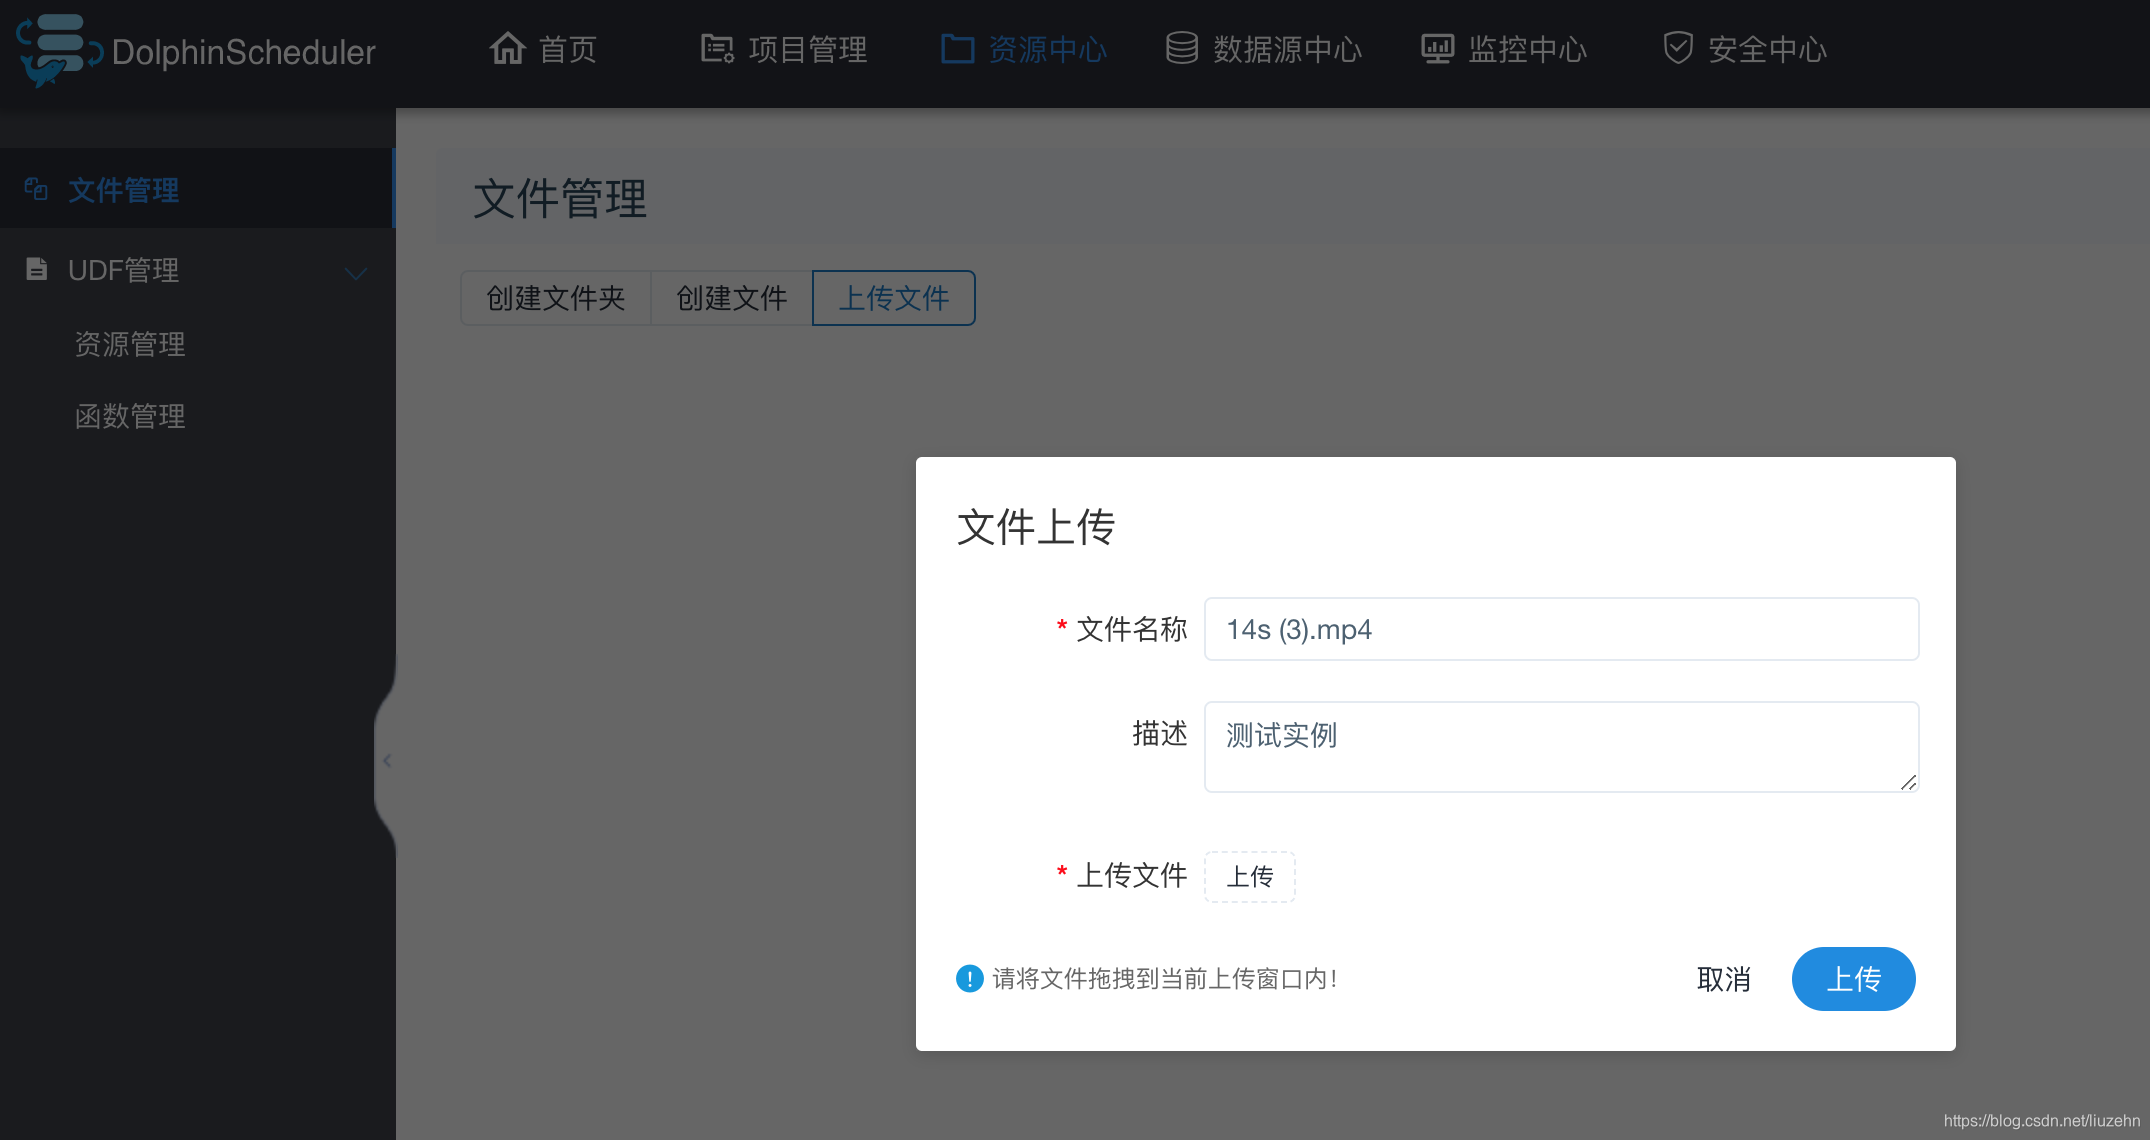Click the datasource center database icon
Viewport: 2150px width, 1140px height.
(x=1181, y=48)
